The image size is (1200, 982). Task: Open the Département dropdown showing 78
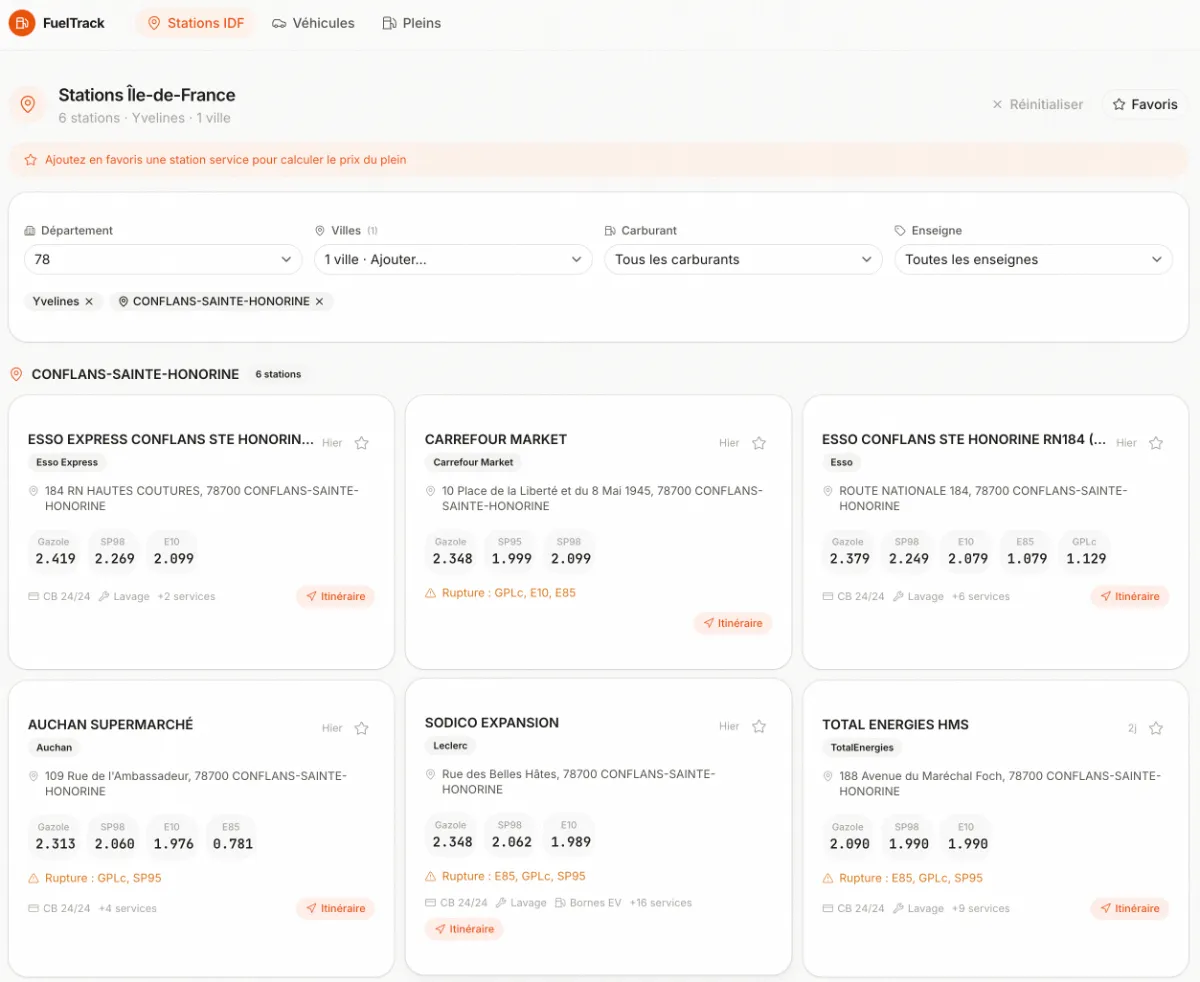162,259
